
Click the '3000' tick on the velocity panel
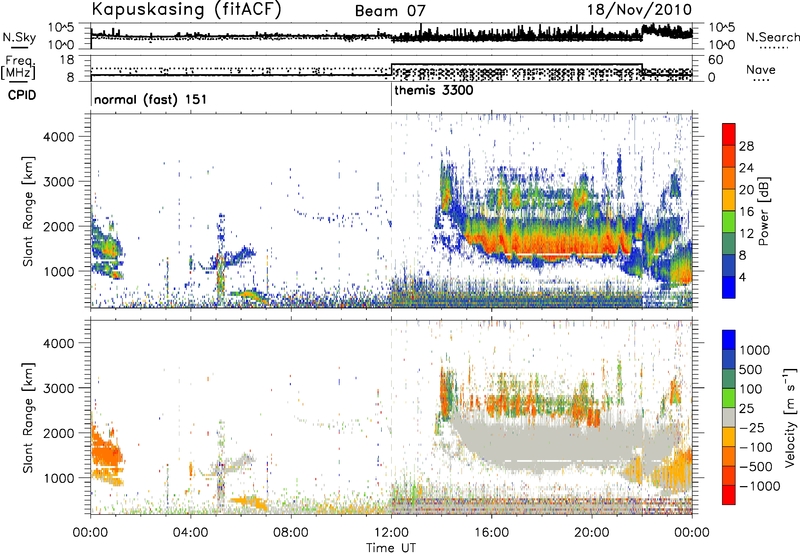(58, 388)
